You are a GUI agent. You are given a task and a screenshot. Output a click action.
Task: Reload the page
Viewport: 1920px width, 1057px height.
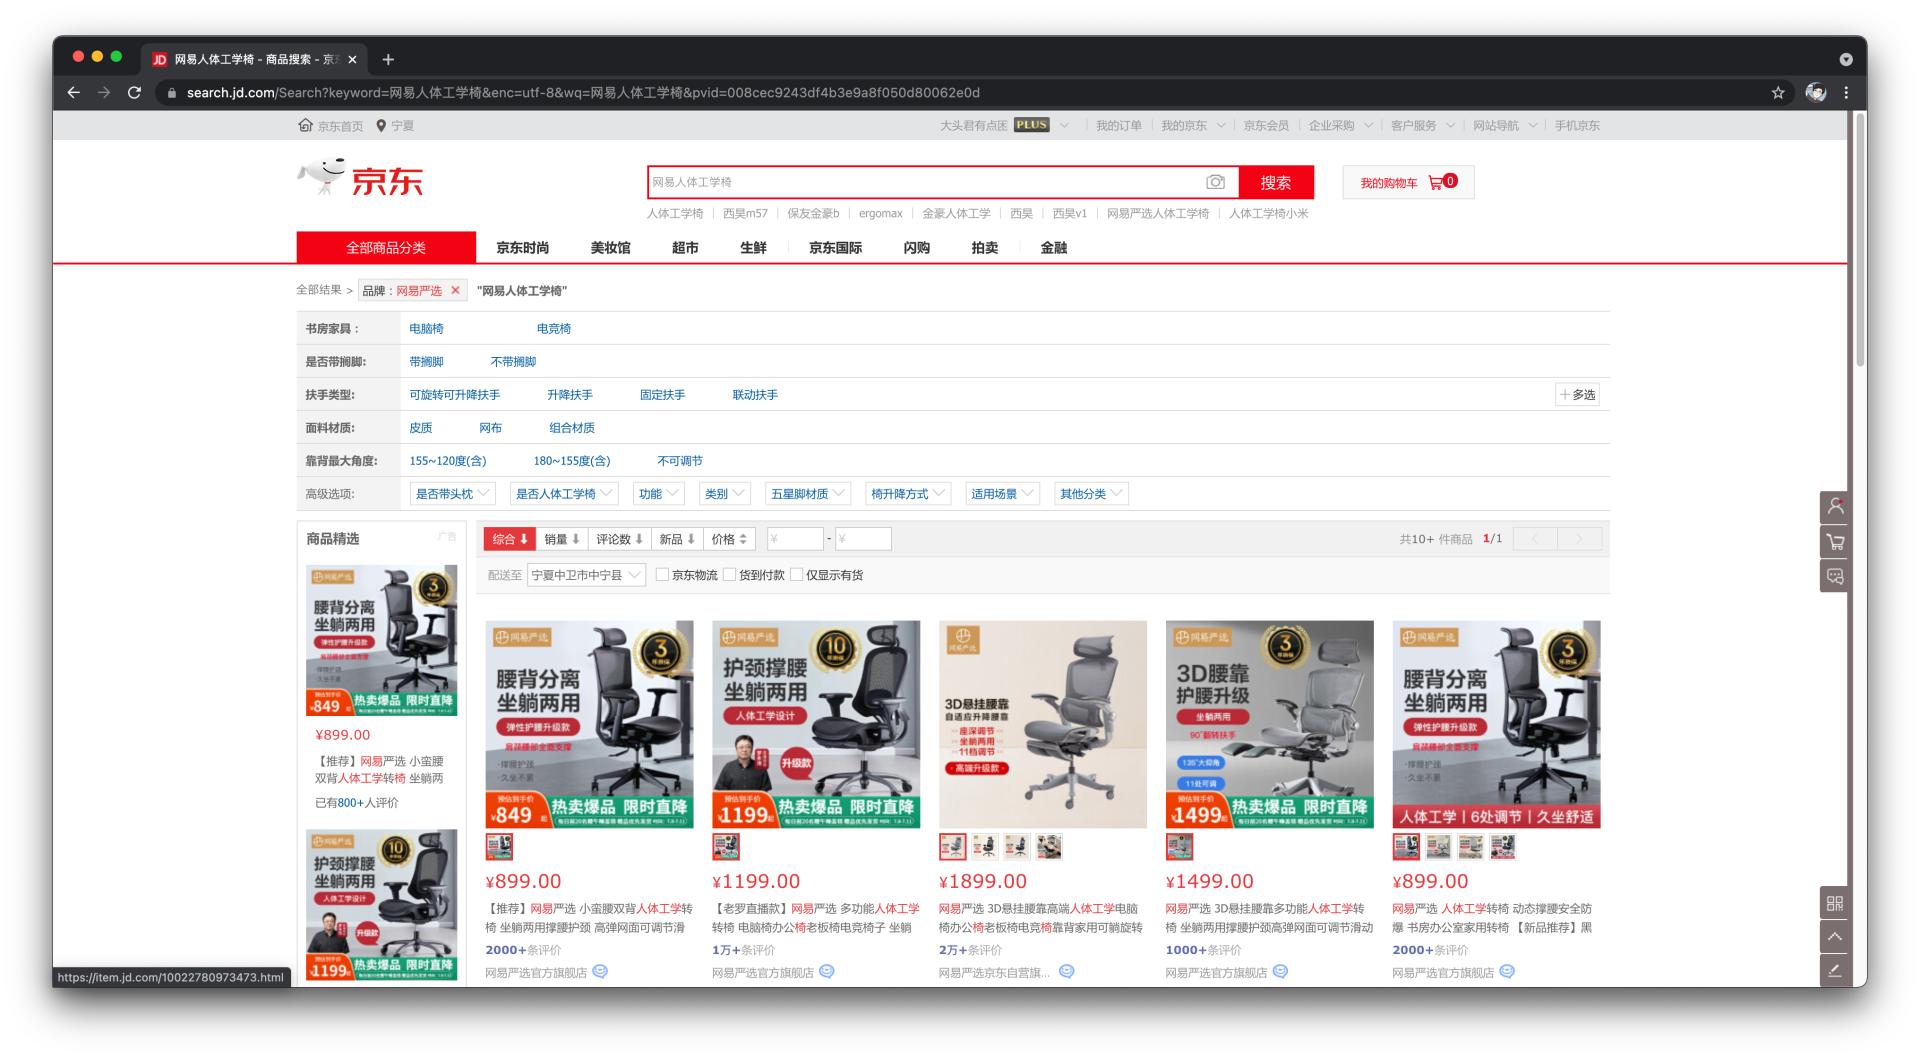pyautogui.click(x=134, y=93)
